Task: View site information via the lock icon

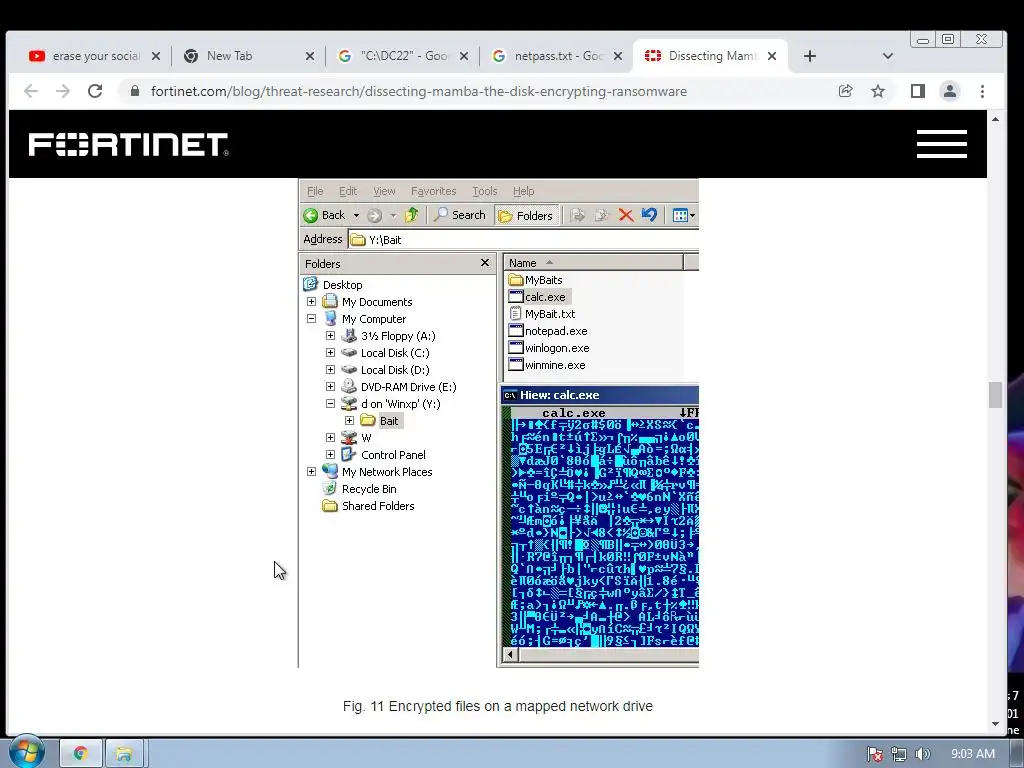Action: tap(135, 91)
